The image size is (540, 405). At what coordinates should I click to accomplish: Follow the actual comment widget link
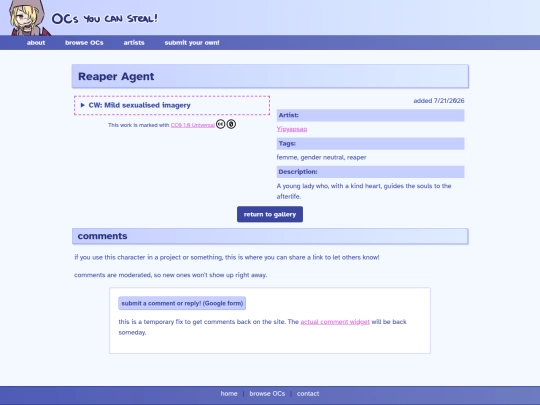[x=335, y=322]
